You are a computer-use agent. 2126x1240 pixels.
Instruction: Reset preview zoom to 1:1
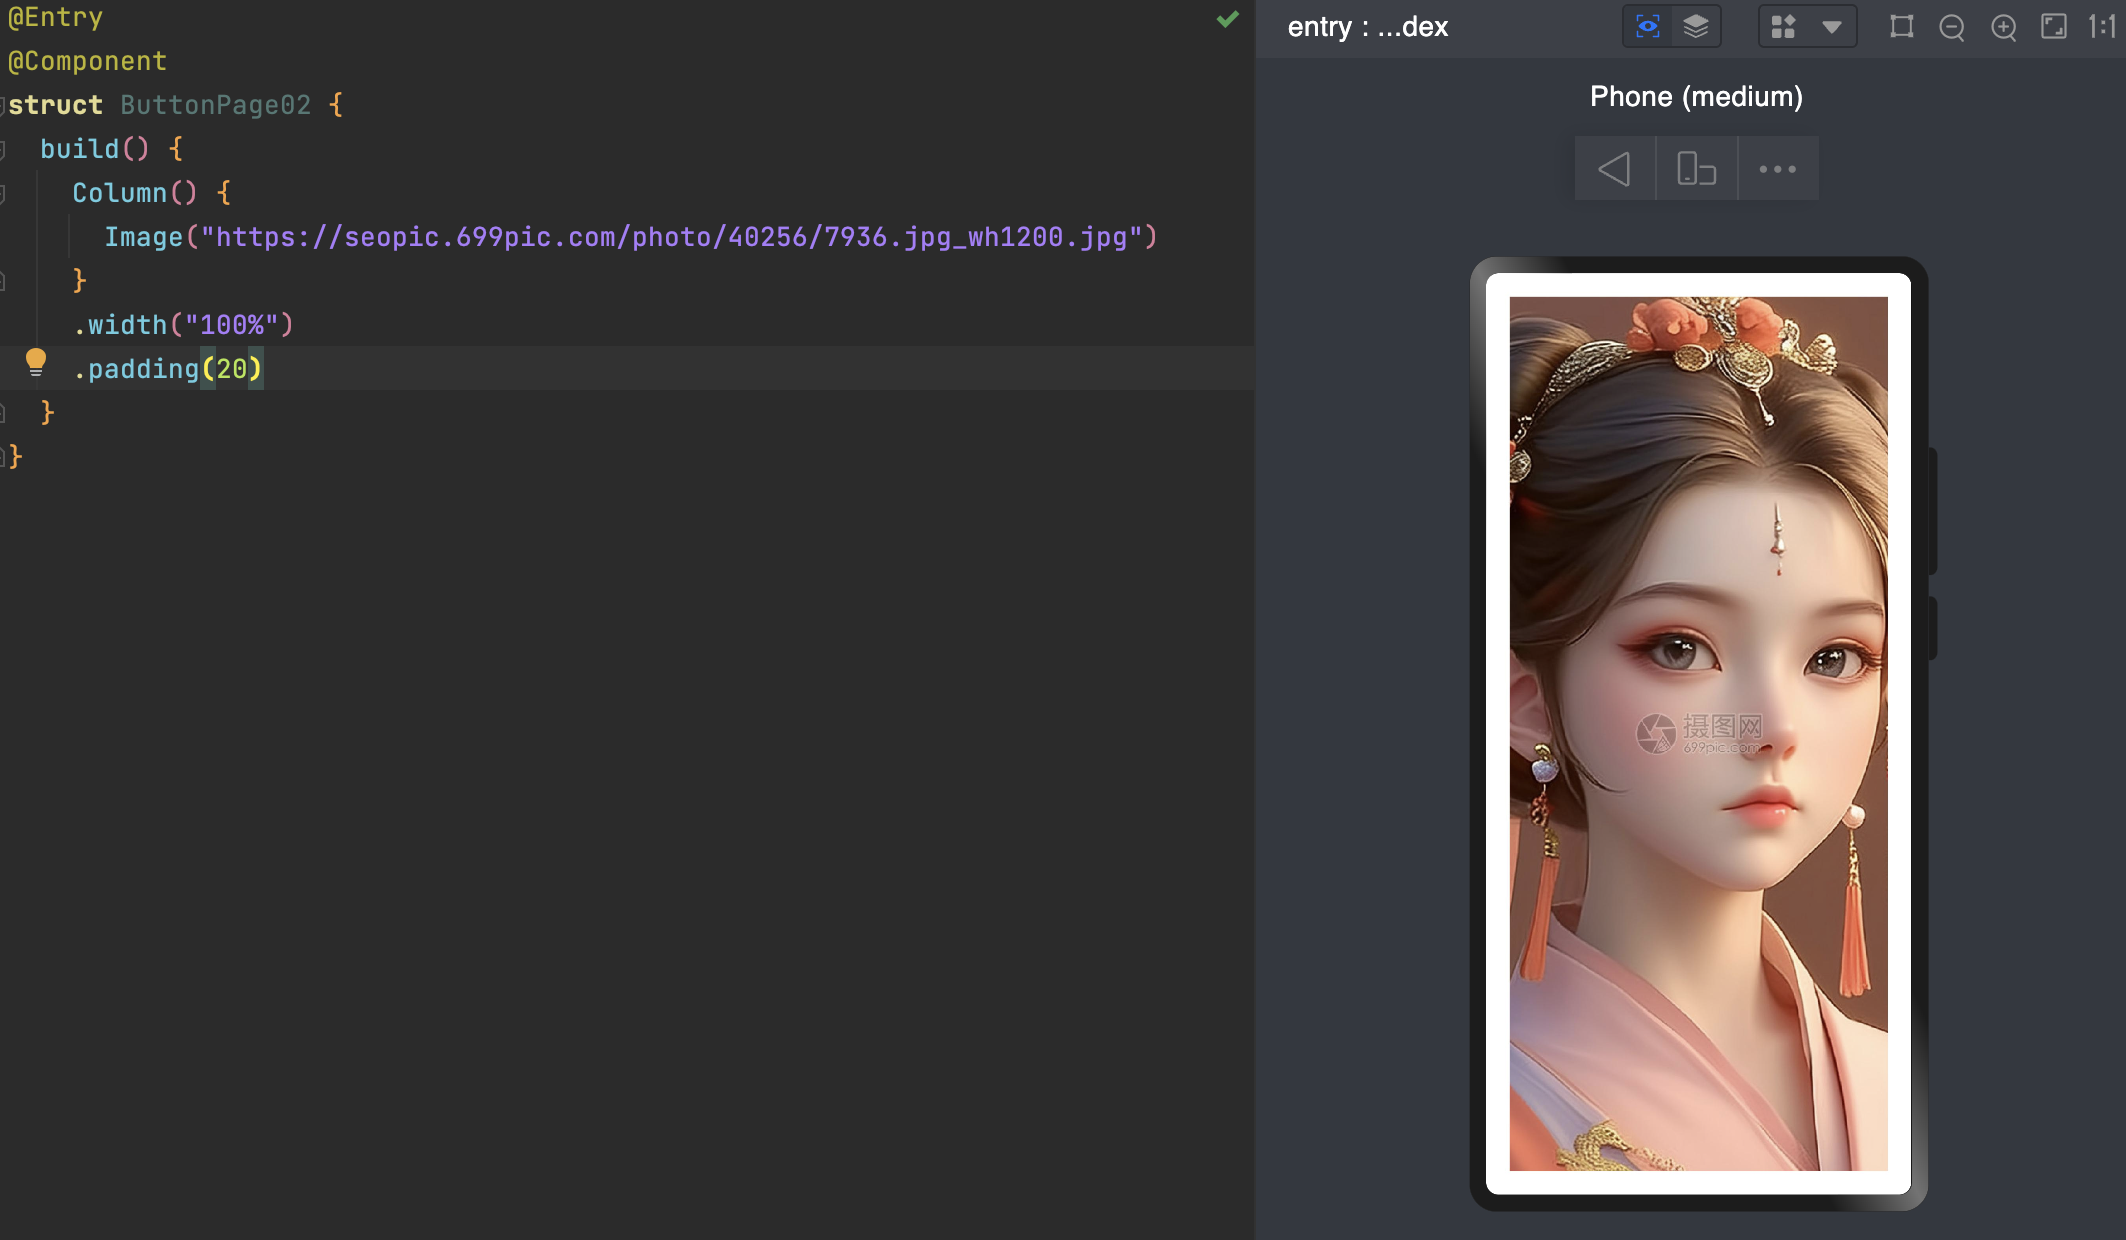click(x=2102, y=27)
